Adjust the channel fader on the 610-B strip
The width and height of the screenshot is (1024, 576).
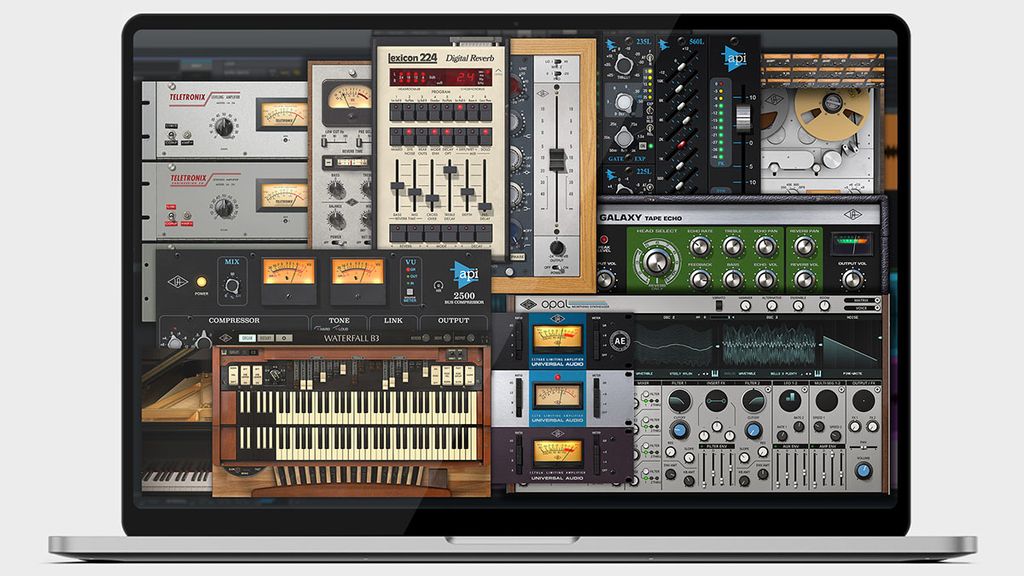coord(558,159)
